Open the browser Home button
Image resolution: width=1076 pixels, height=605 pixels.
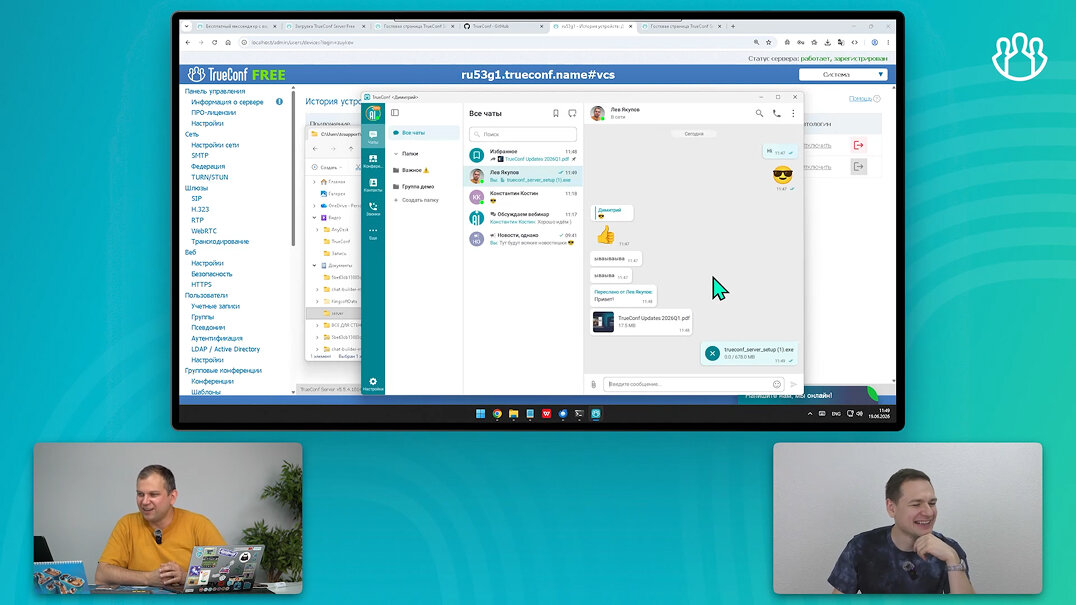click(228, 43)
